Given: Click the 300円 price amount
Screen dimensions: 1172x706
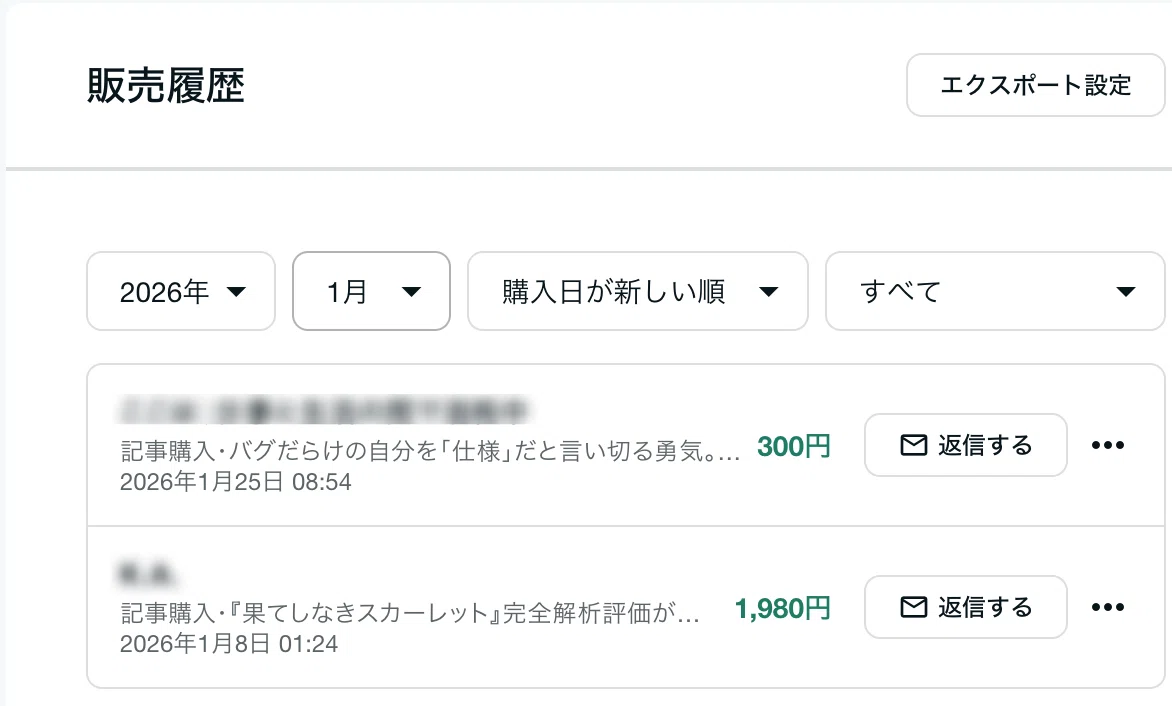Looking at the screenshot, I should click(794, 447).
